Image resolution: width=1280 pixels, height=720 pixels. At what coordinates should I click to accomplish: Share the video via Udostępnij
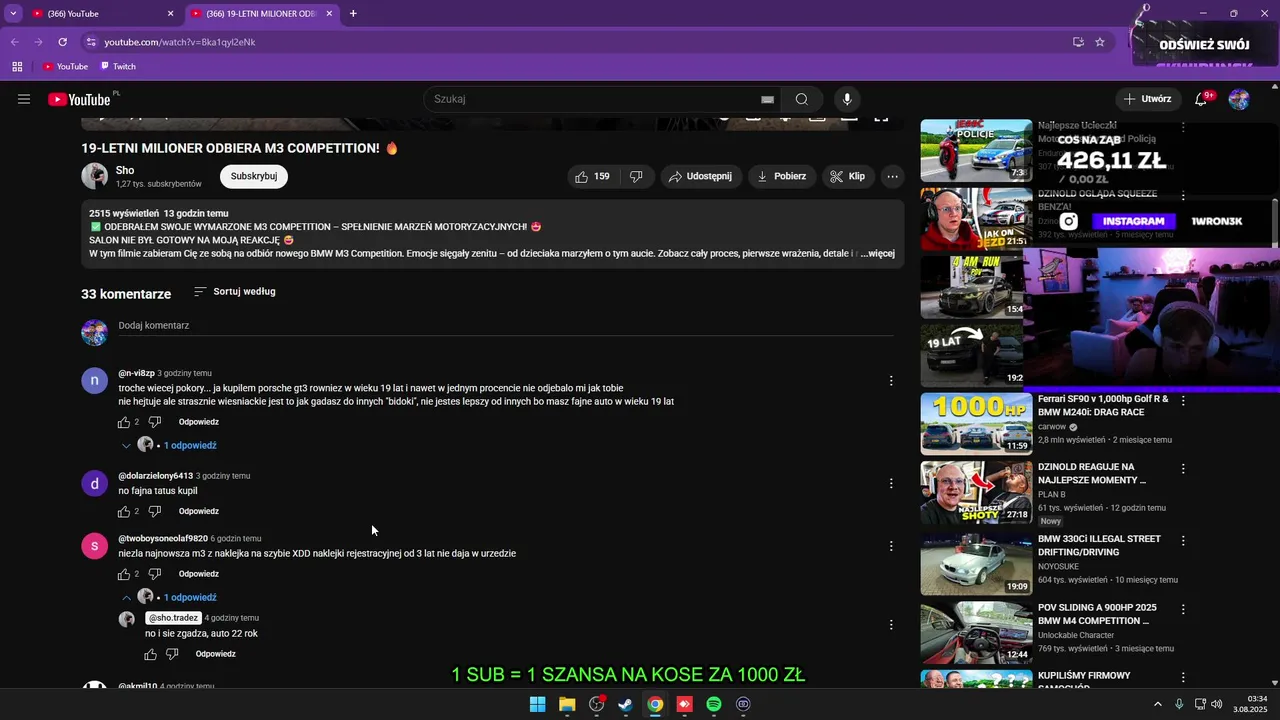(x=700, y=176)
